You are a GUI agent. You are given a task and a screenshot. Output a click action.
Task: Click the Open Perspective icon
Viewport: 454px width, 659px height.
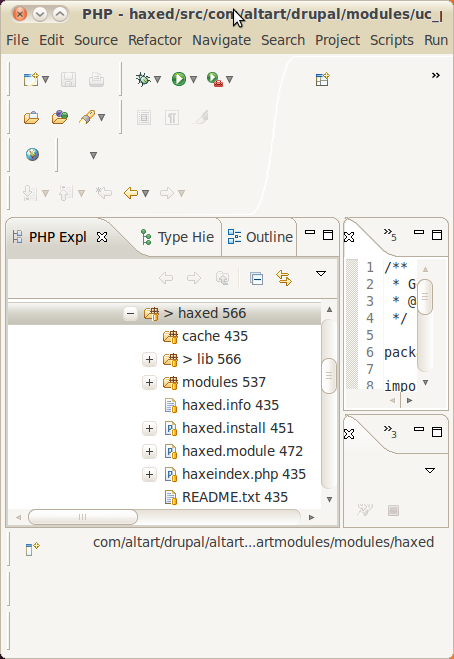point(322,79)
